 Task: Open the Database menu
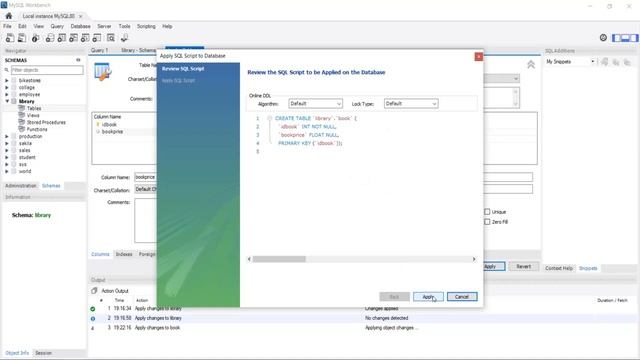pos(80,26)
